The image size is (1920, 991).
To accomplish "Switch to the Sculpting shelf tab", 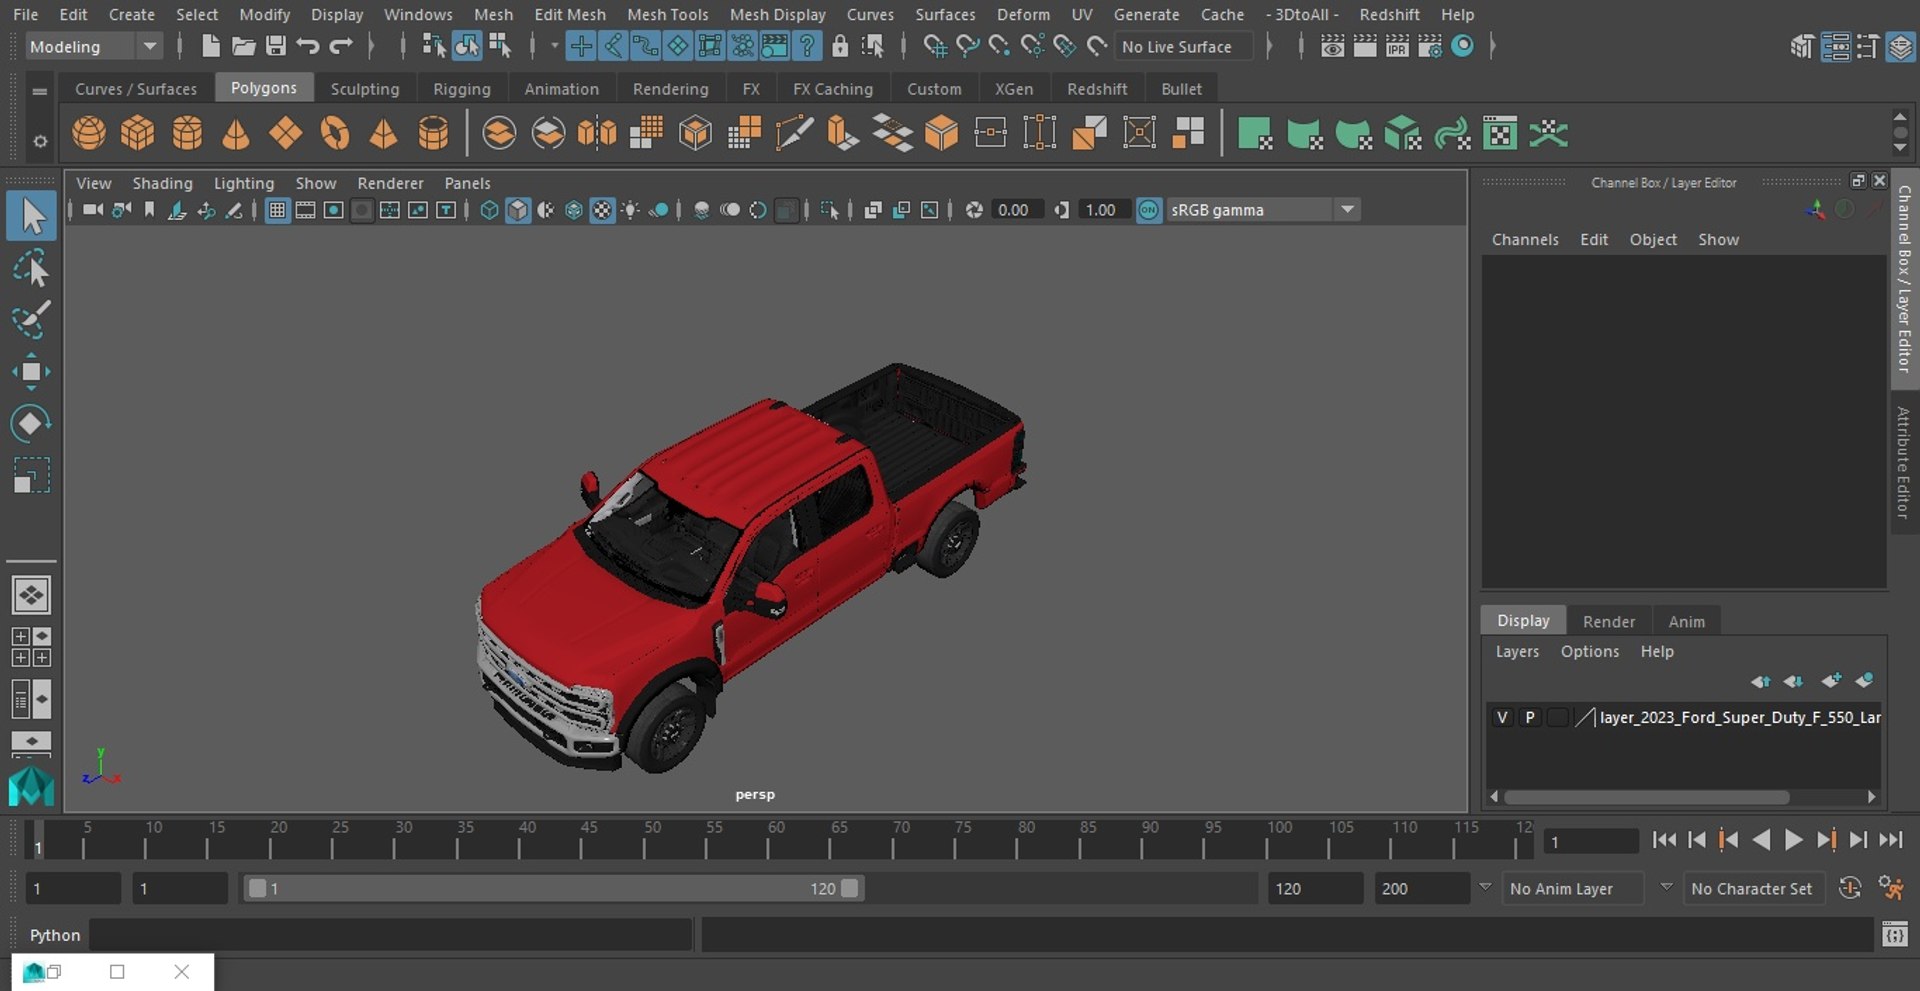I will [365, 89].
